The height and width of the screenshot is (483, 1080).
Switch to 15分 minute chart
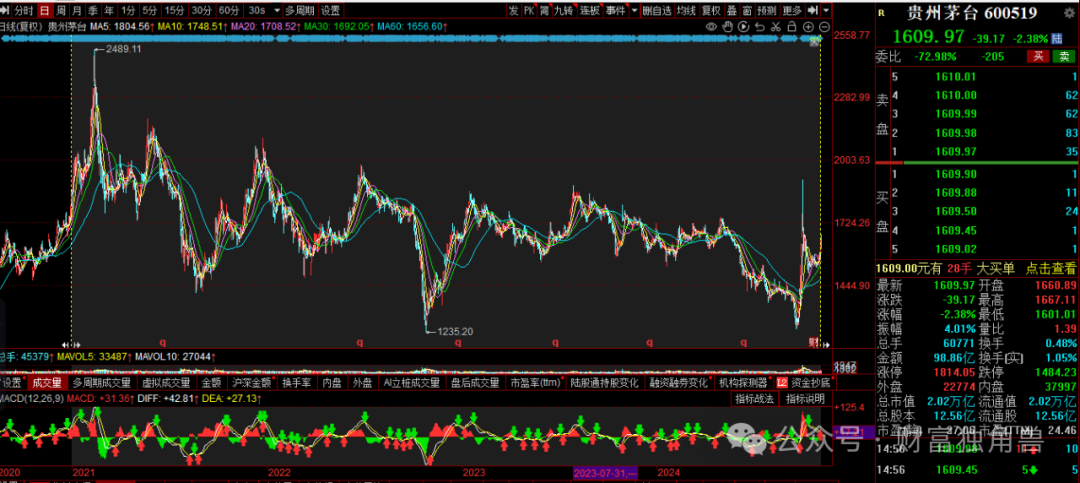(175, 10)
